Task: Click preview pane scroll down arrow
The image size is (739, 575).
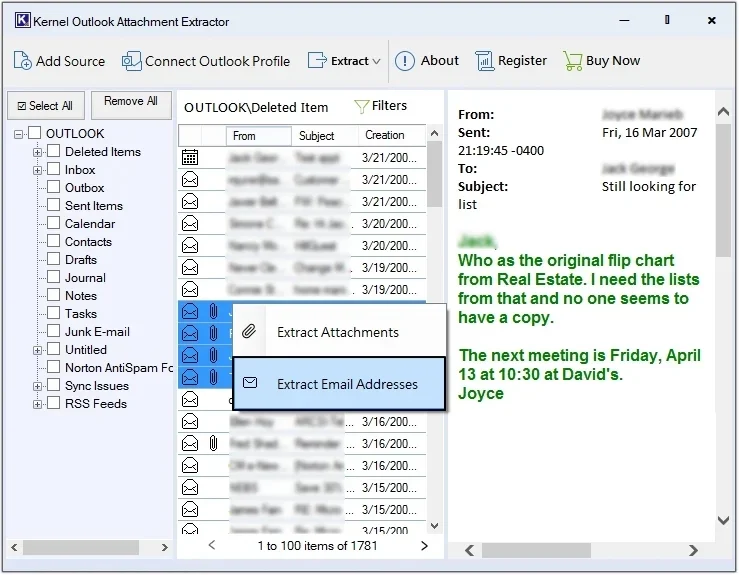Action: [723, 520]
